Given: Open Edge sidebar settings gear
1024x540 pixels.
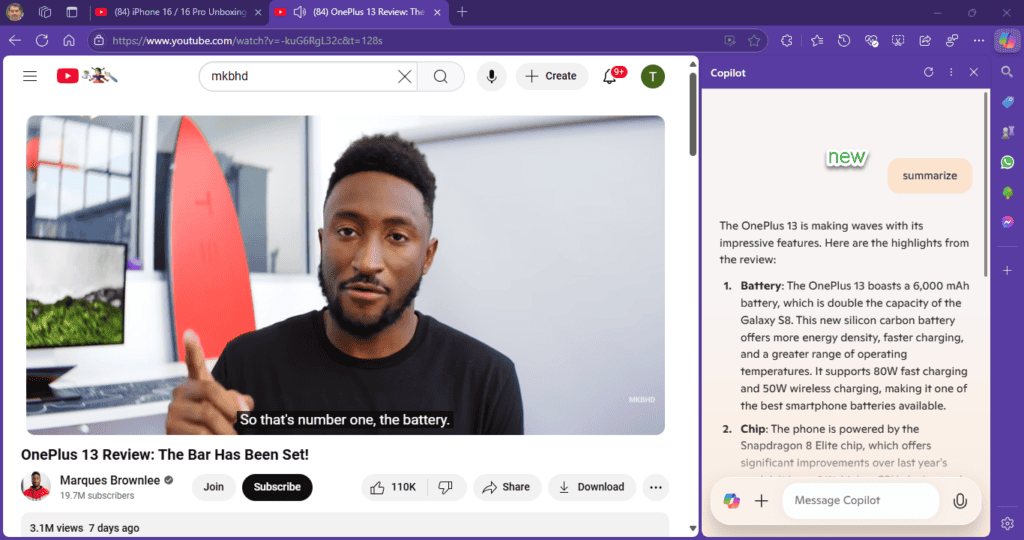Looking at the screenshot, I should point(1007,523).
